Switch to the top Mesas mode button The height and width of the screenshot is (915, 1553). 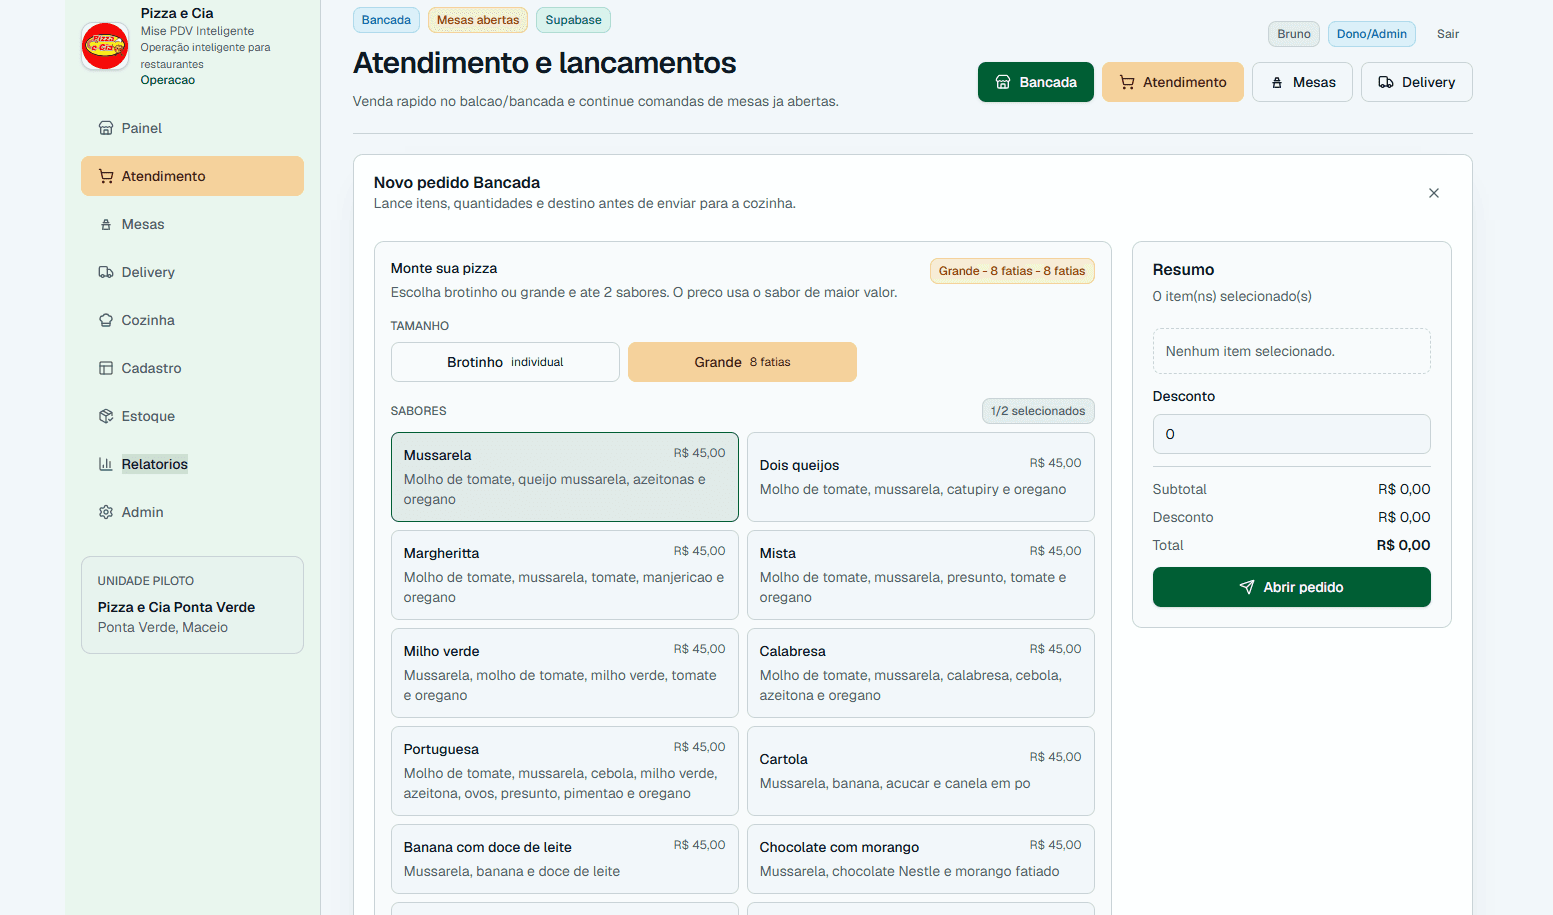pyautogui.click(x=1302, y=82)
